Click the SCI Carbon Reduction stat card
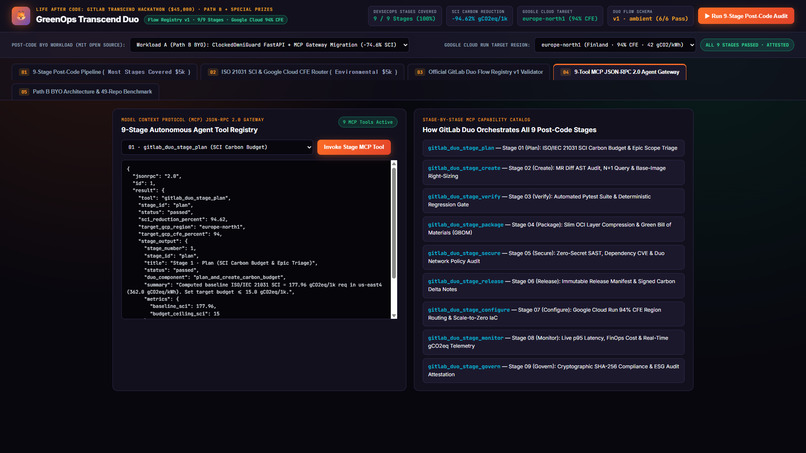The width and height of the screenshot is (806, 453). click(479, 15)
